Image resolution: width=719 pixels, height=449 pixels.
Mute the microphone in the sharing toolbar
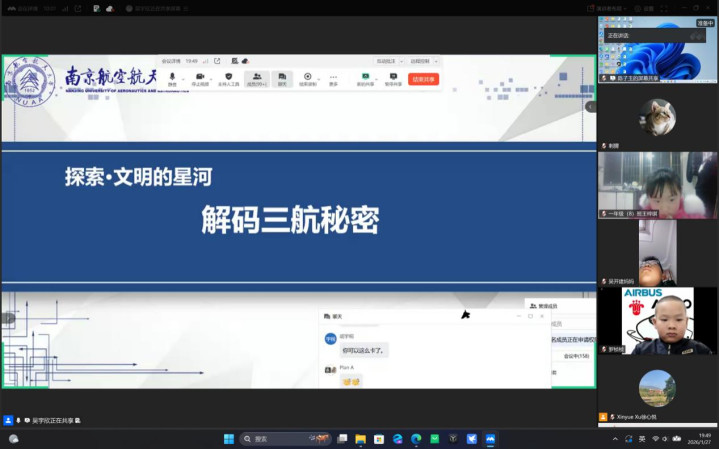[172, 79]
